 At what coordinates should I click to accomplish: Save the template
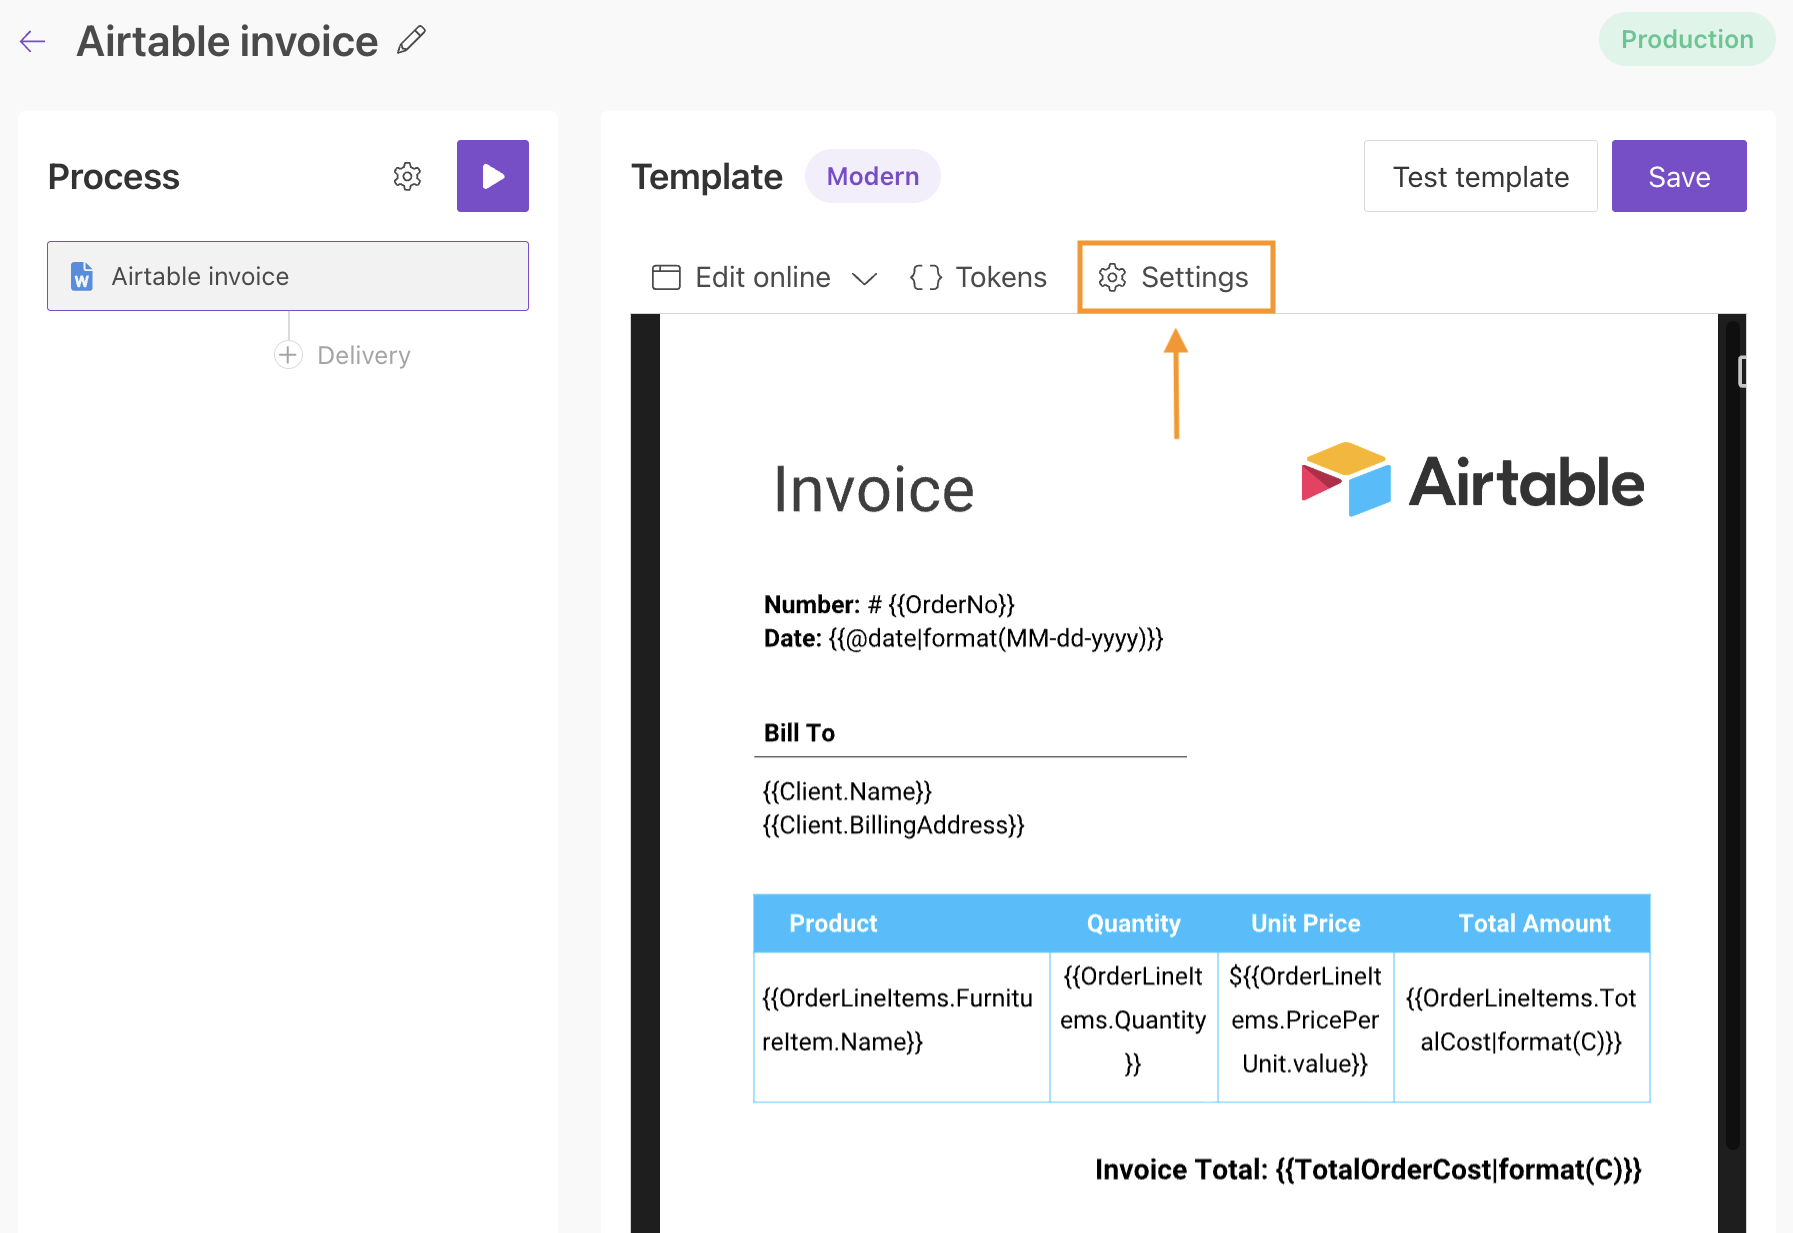pyautogui.click(x=1678, y=176)
